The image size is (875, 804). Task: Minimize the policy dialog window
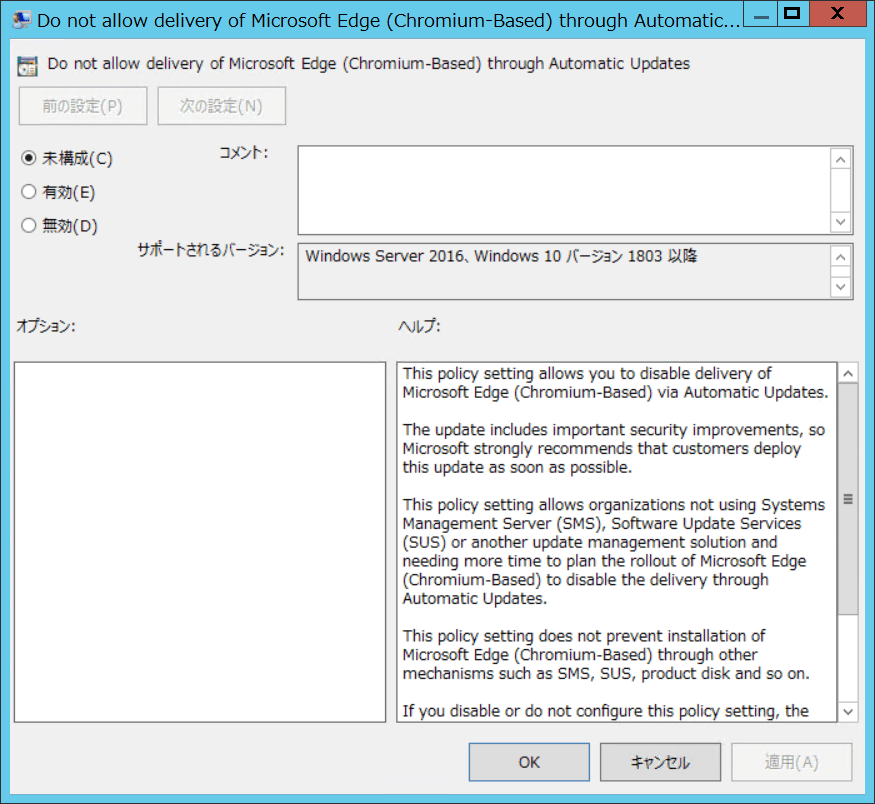click(x=761, y=14)
